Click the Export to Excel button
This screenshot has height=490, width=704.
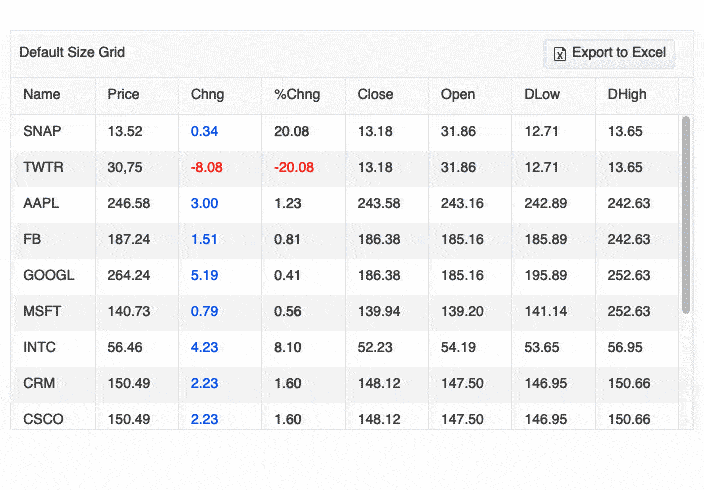coord(609,53)
